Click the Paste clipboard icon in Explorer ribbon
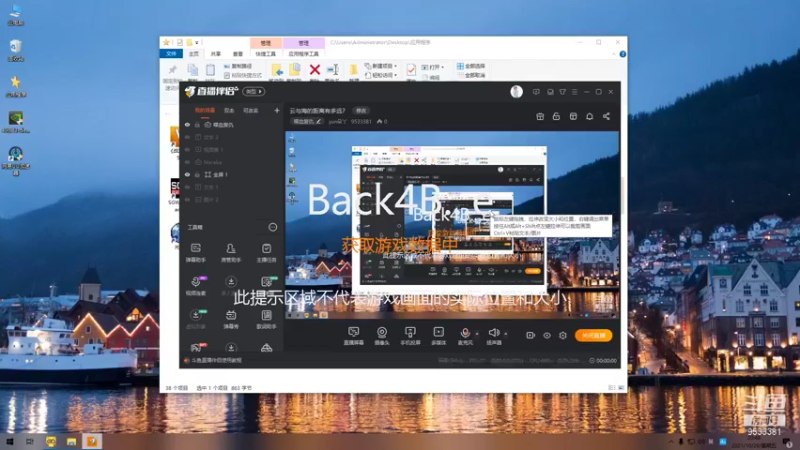 pos(210,70)
